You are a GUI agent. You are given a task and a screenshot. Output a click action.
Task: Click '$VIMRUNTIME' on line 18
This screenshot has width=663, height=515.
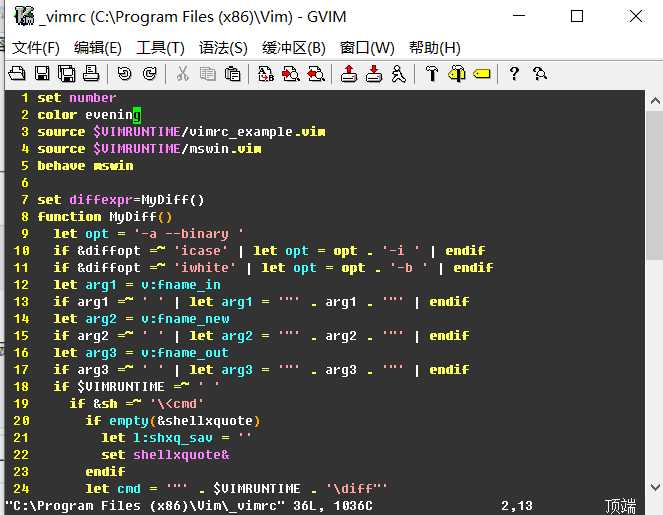click(121, 386)
